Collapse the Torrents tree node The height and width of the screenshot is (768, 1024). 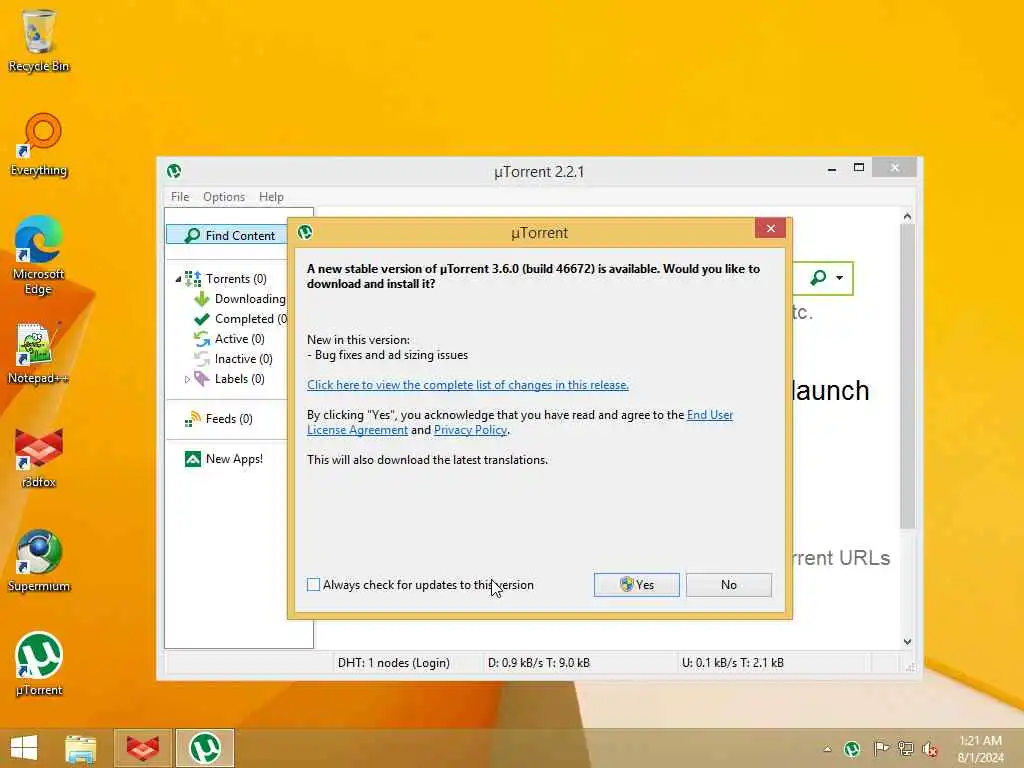(178, 280)
